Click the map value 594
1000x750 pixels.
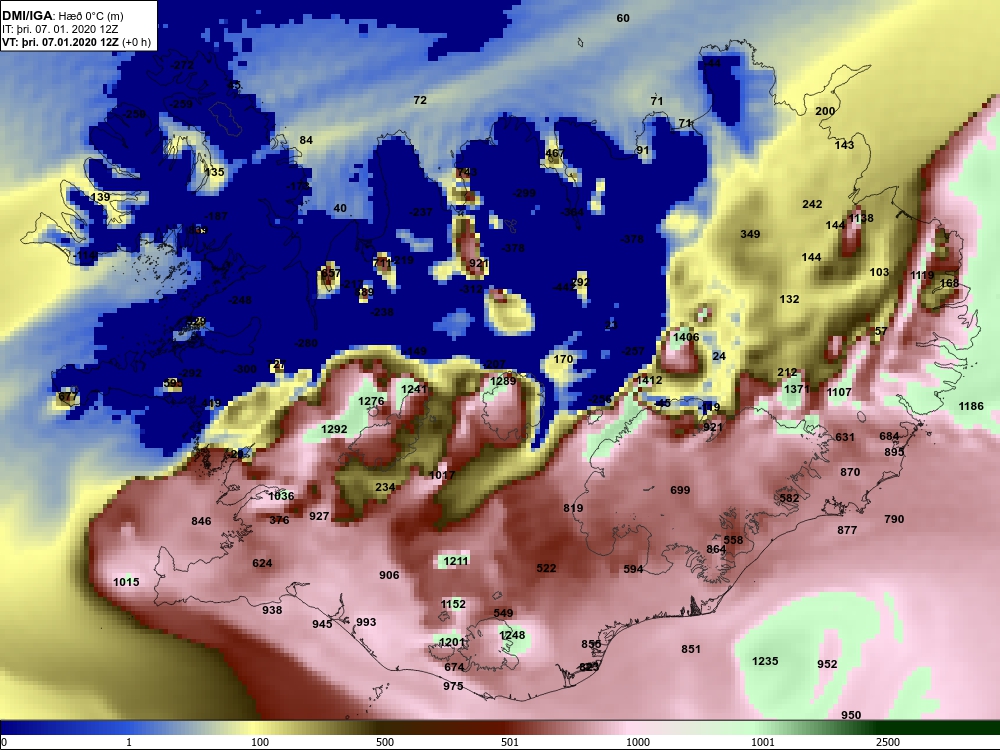pos(633,570)
